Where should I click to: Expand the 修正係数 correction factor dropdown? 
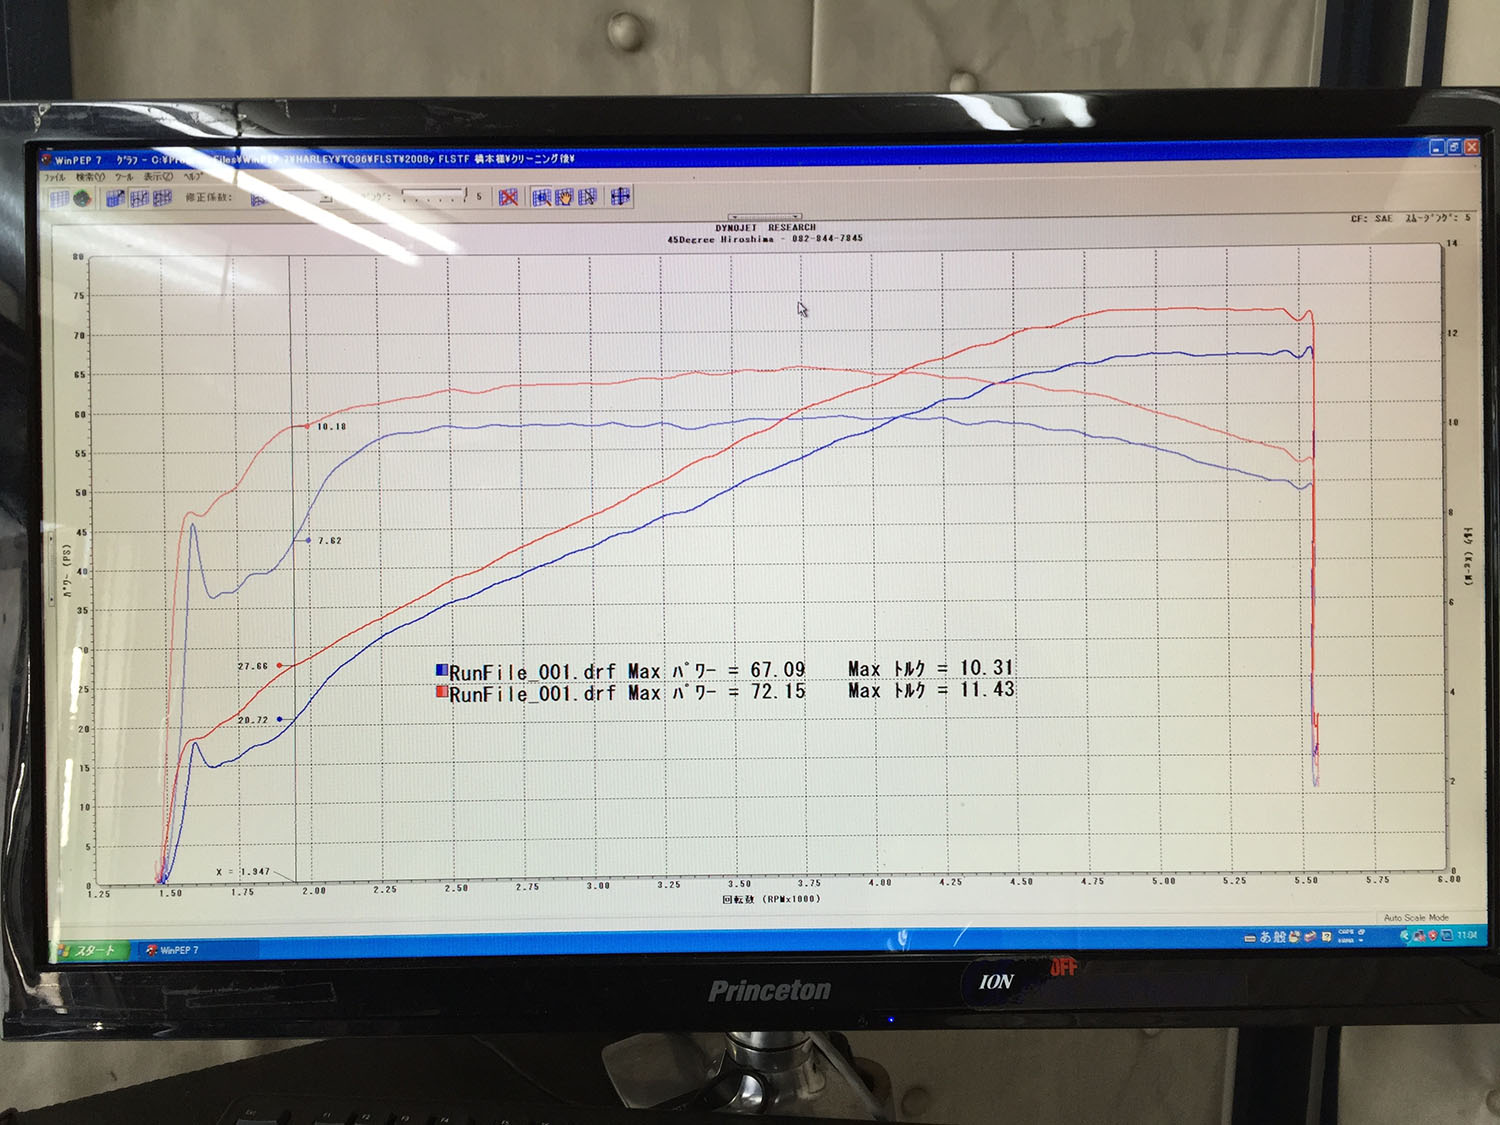point(325,198)
